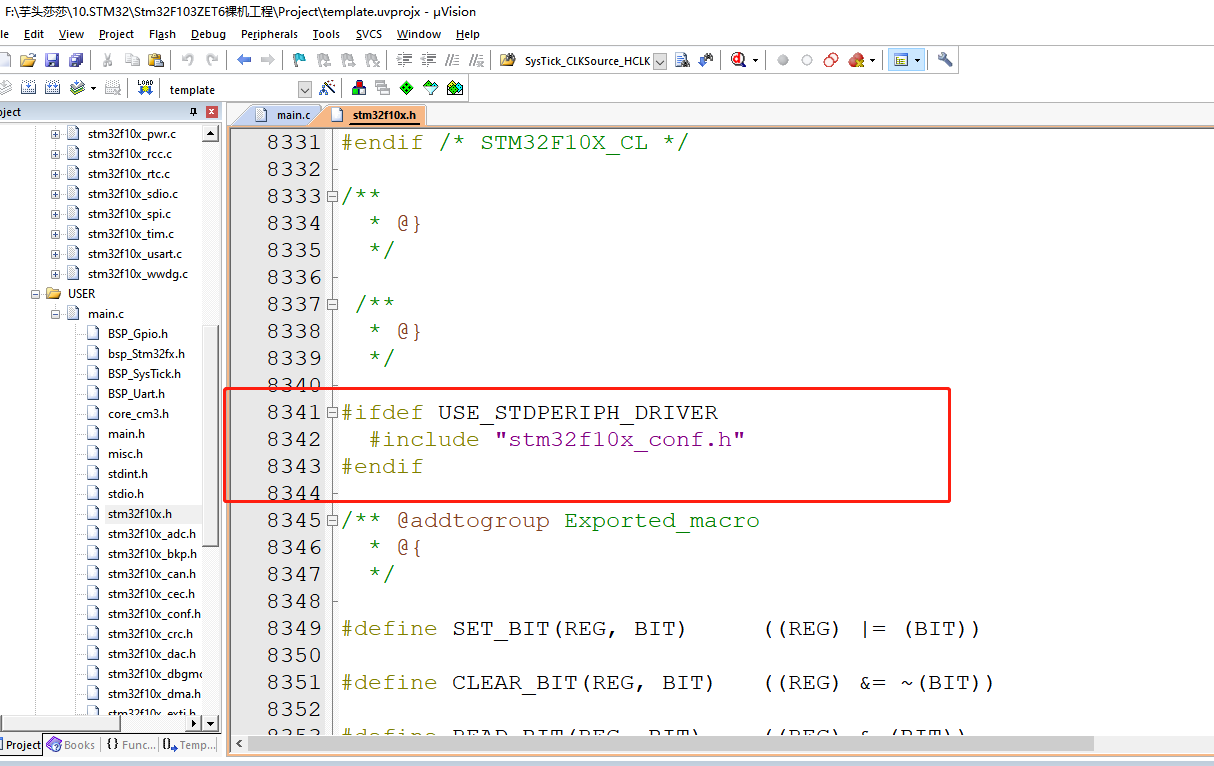This screenshot has width=1214, height=766.
Task: Select the Build target icon
Action: click(x=28, y=88)
